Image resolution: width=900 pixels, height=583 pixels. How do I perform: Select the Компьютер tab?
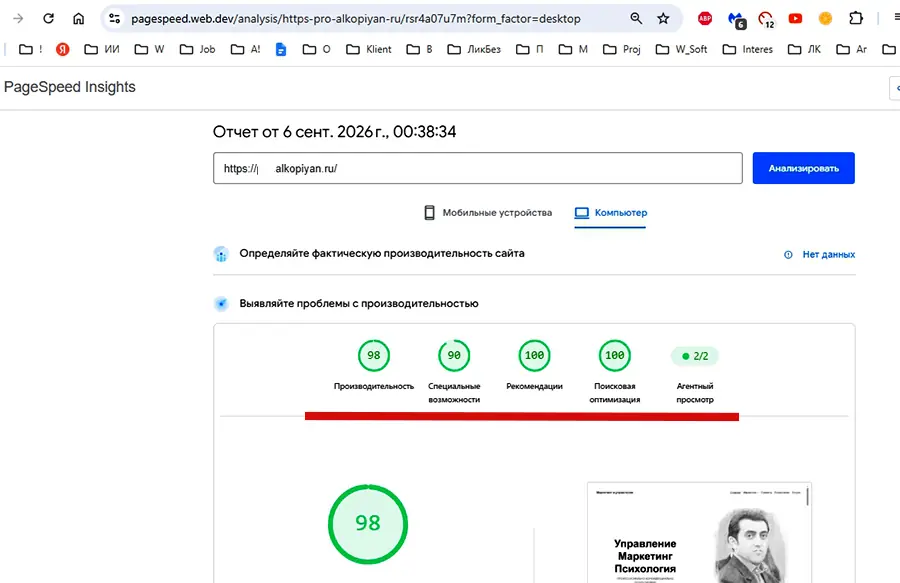click(610, 213)
